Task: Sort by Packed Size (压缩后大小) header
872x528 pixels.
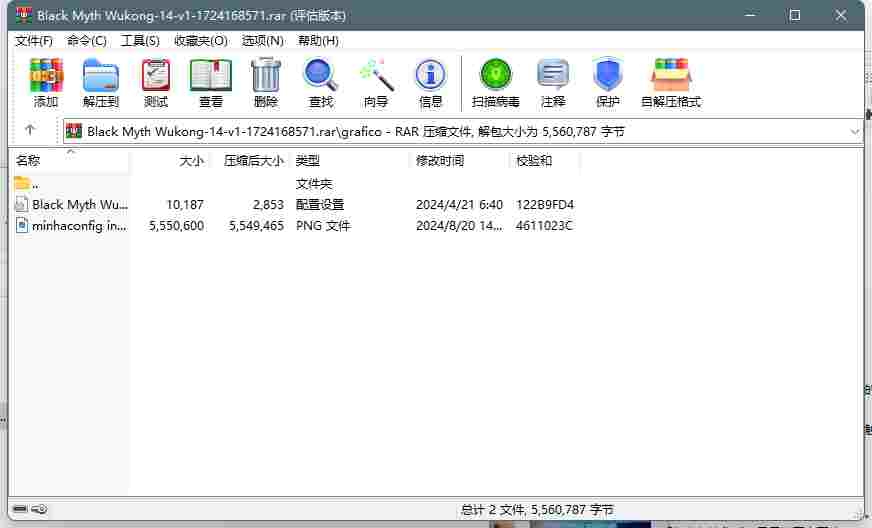Action: pyautogui.click(x=250, y=161)
